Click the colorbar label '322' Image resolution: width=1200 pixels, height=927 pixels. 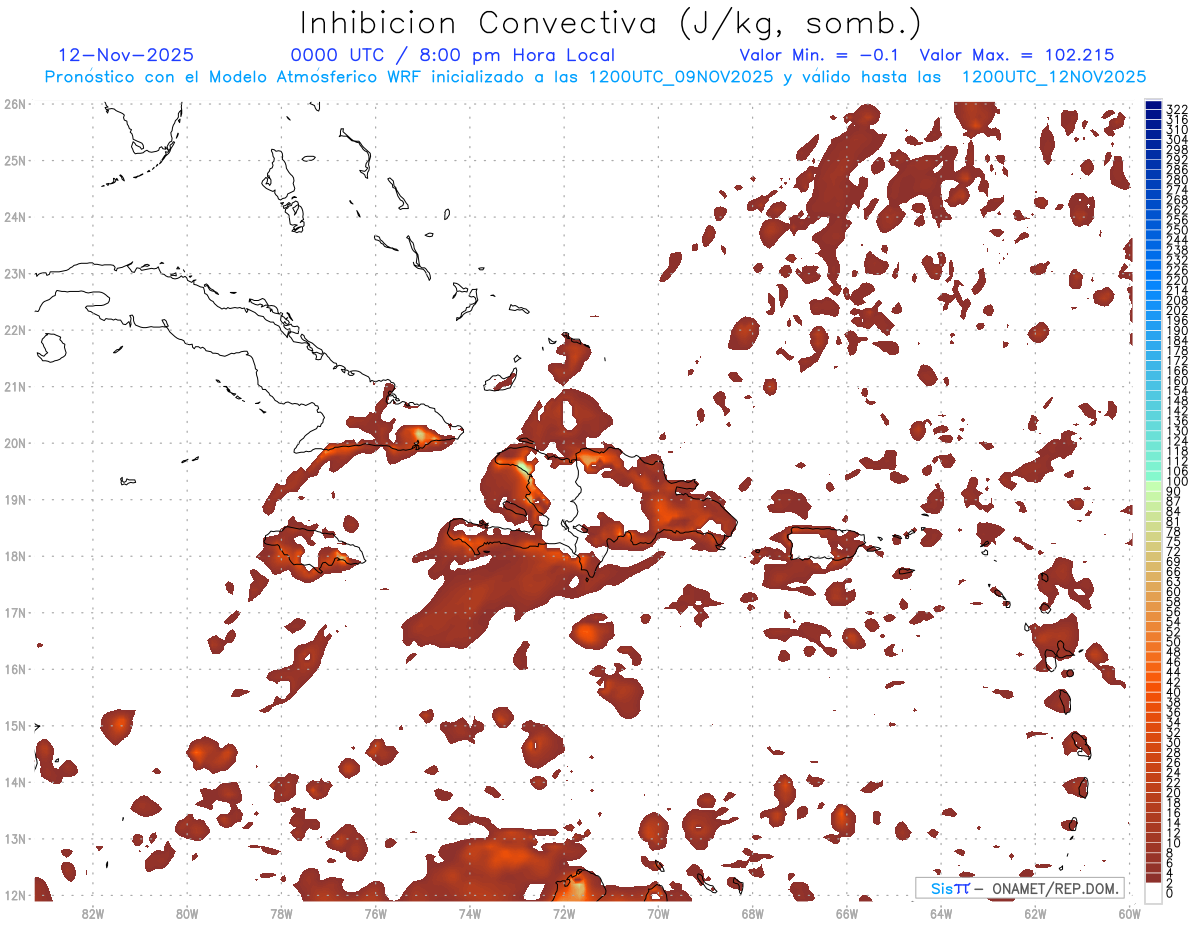point(1177,109)
